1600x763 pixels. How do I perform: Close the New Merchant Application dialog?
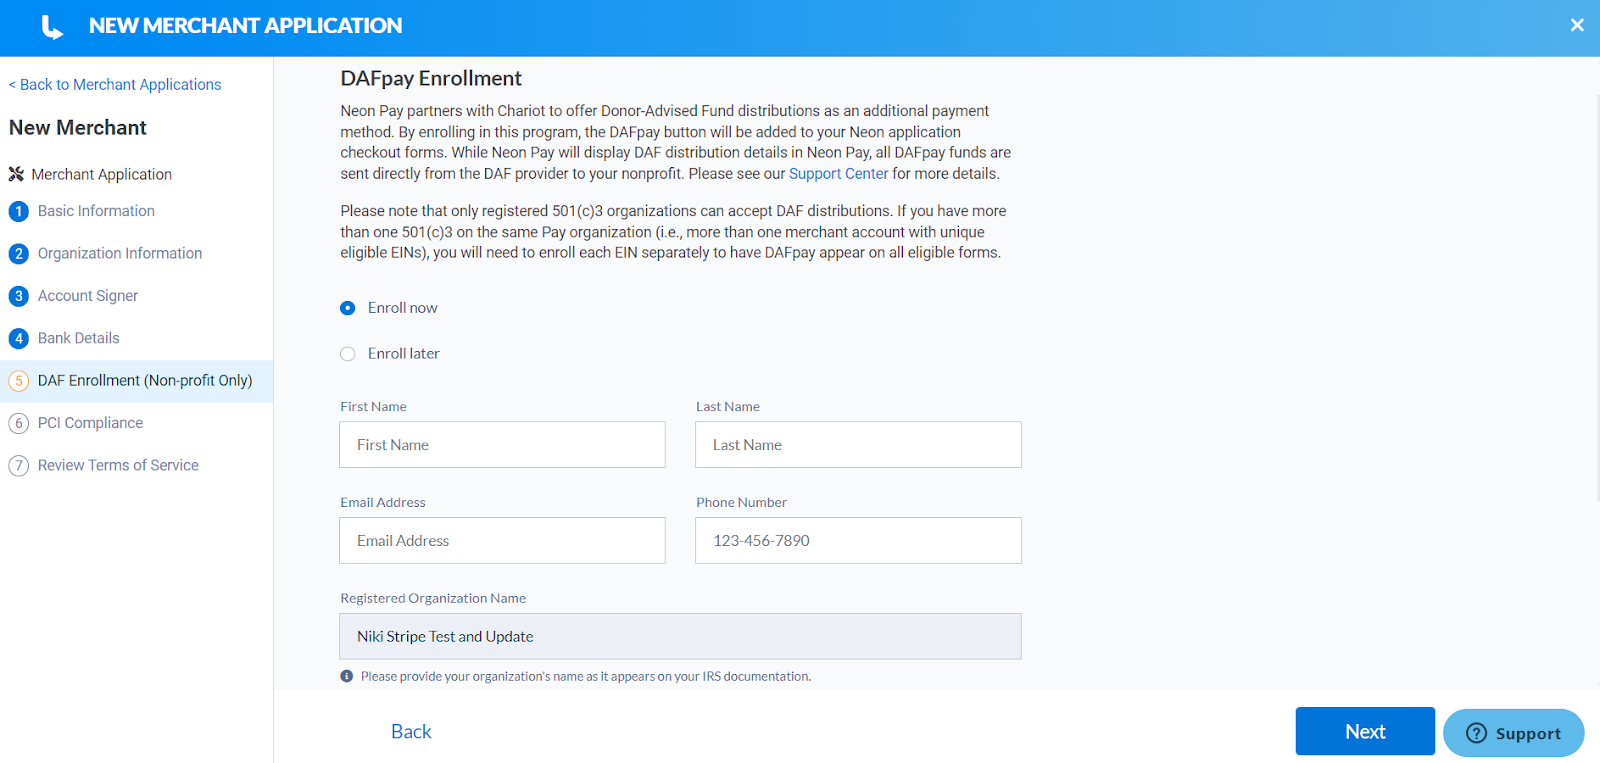pos(1577,25)
